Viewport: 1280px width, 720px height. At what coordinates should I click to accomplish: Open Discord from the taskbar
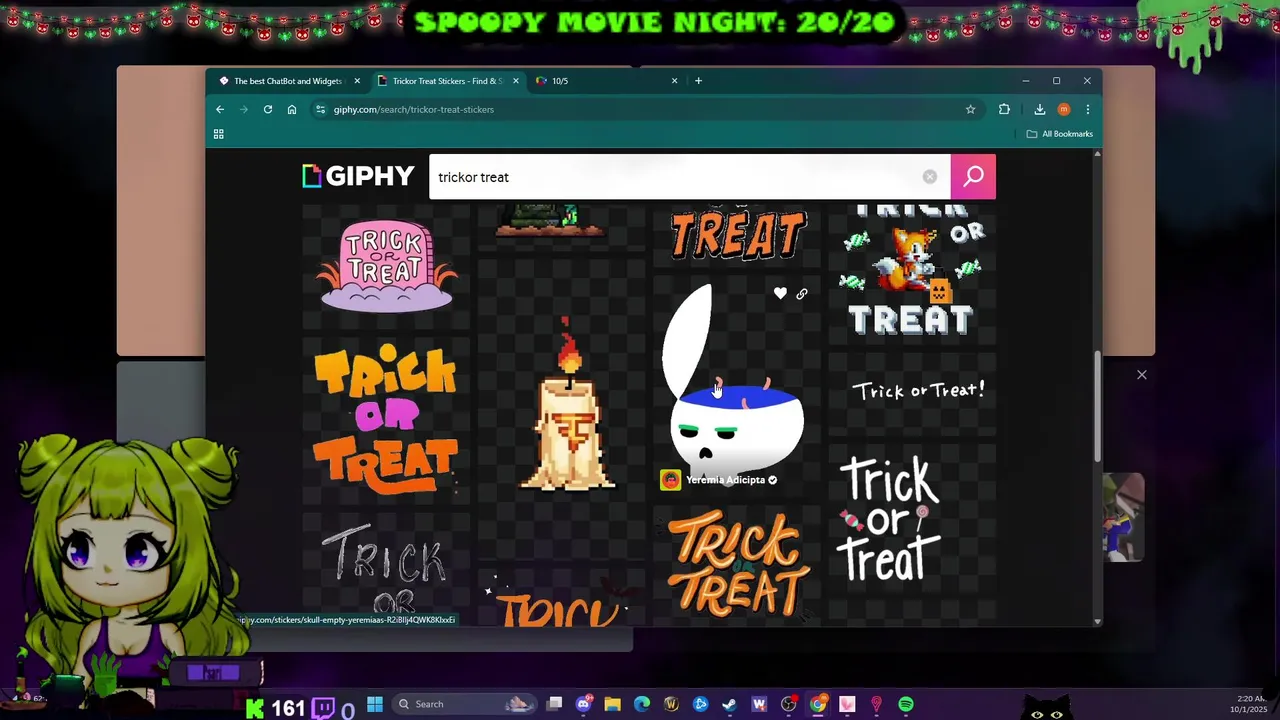pos(584,704)
